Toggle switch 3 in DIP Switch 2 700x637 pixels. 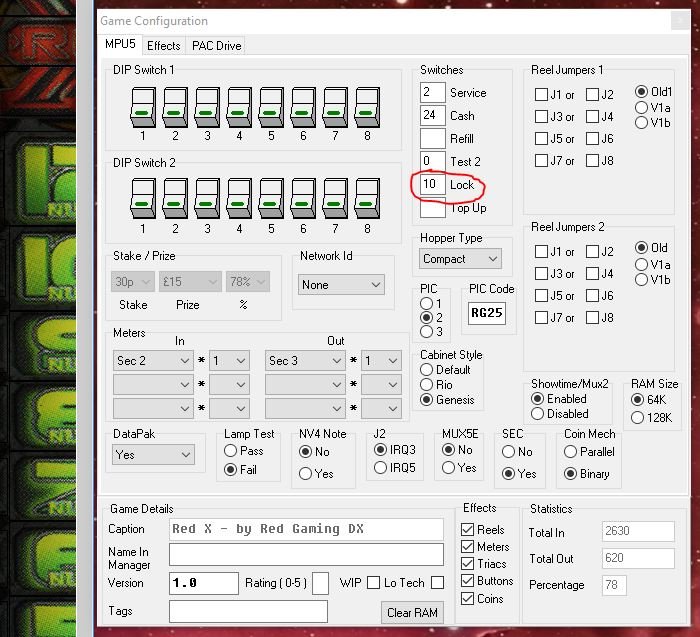click(207, 200)
